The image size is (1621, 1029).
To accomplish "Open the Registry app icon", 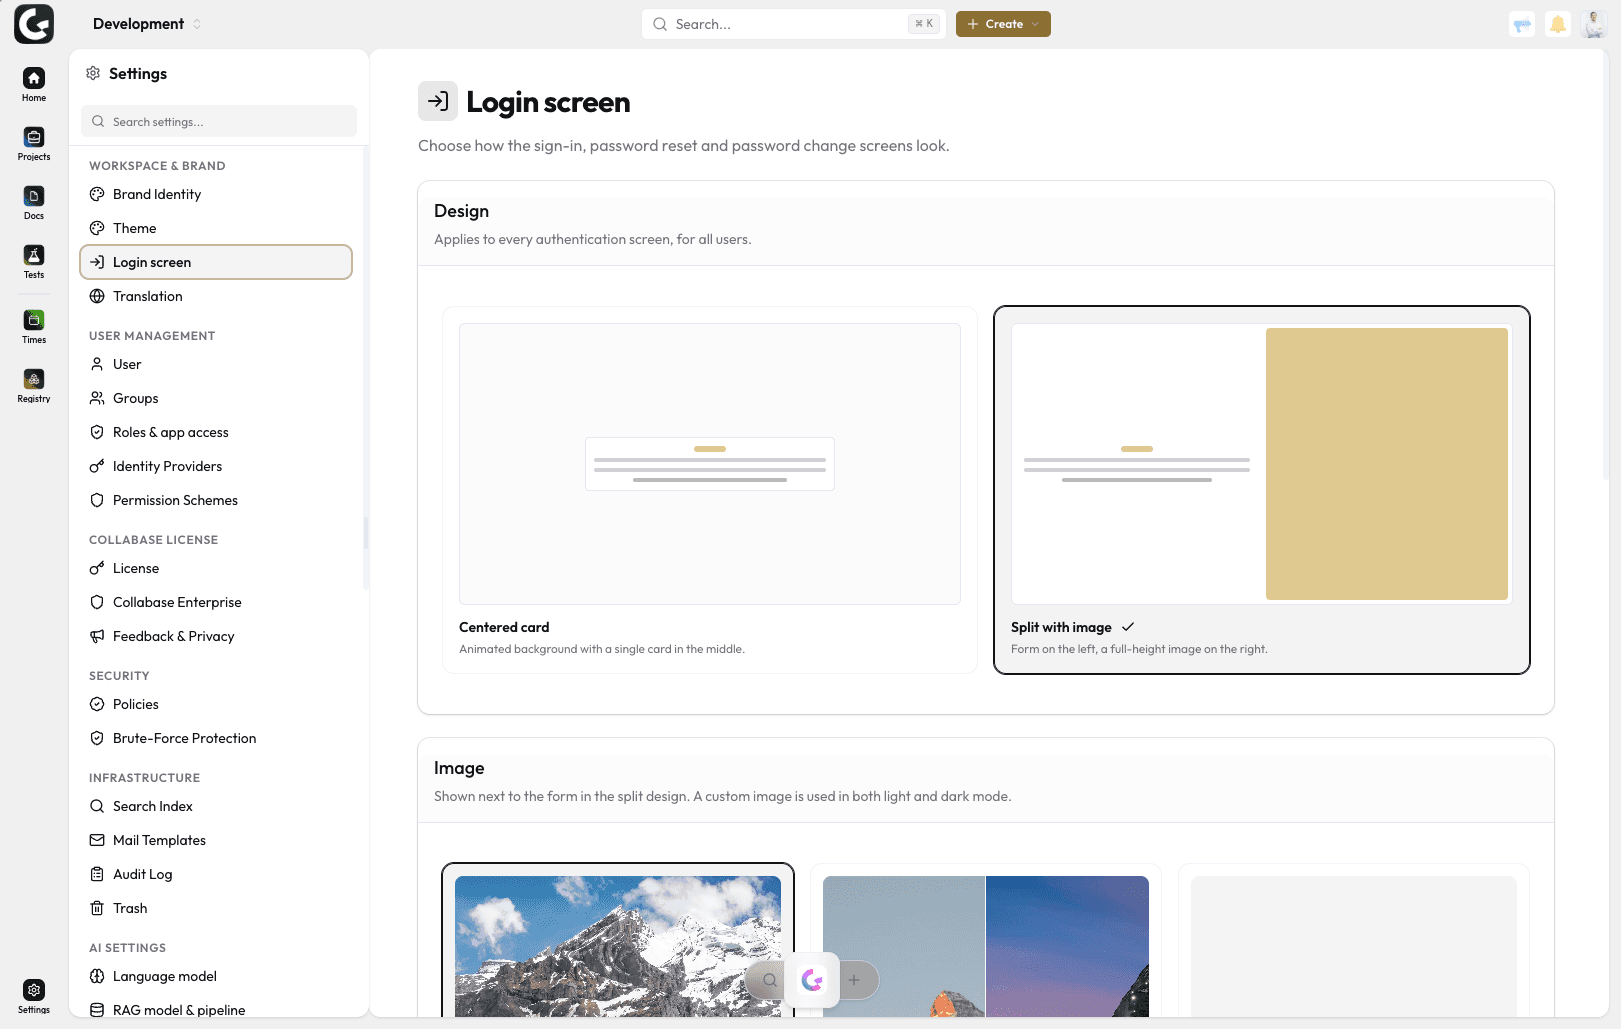I will click(34, 385).
